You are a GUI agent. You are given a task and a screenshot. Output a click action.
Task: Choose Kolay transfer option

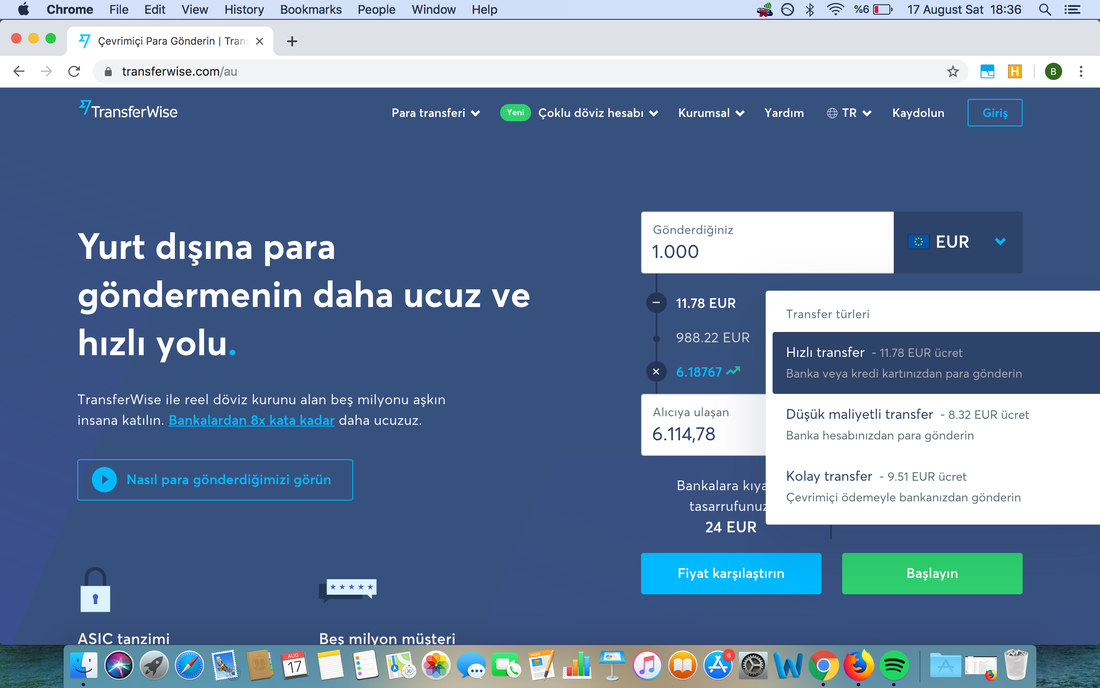936,486
